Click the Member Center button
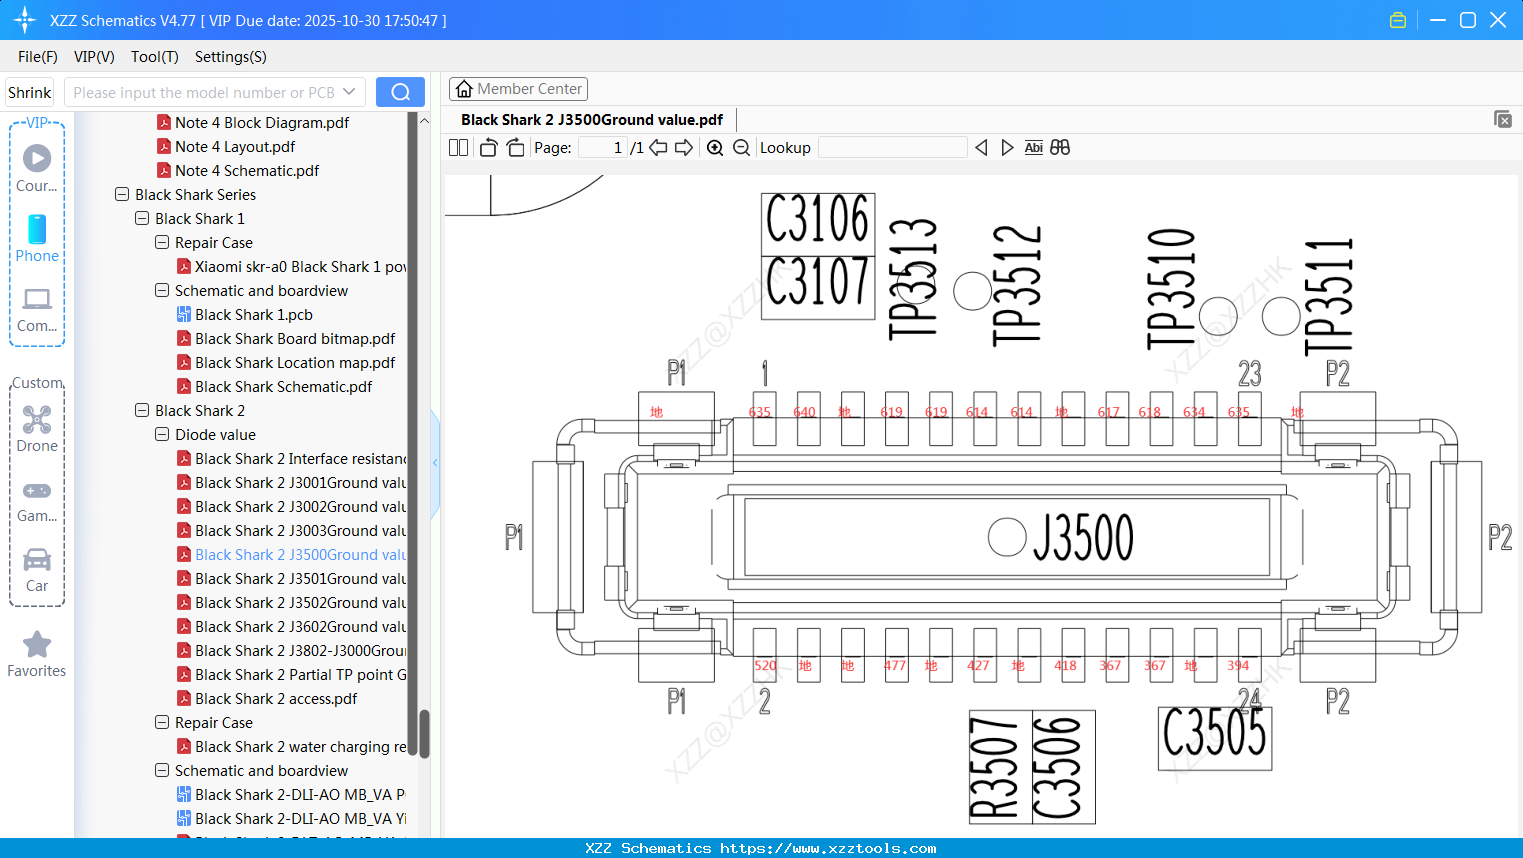 pos(518,89)
